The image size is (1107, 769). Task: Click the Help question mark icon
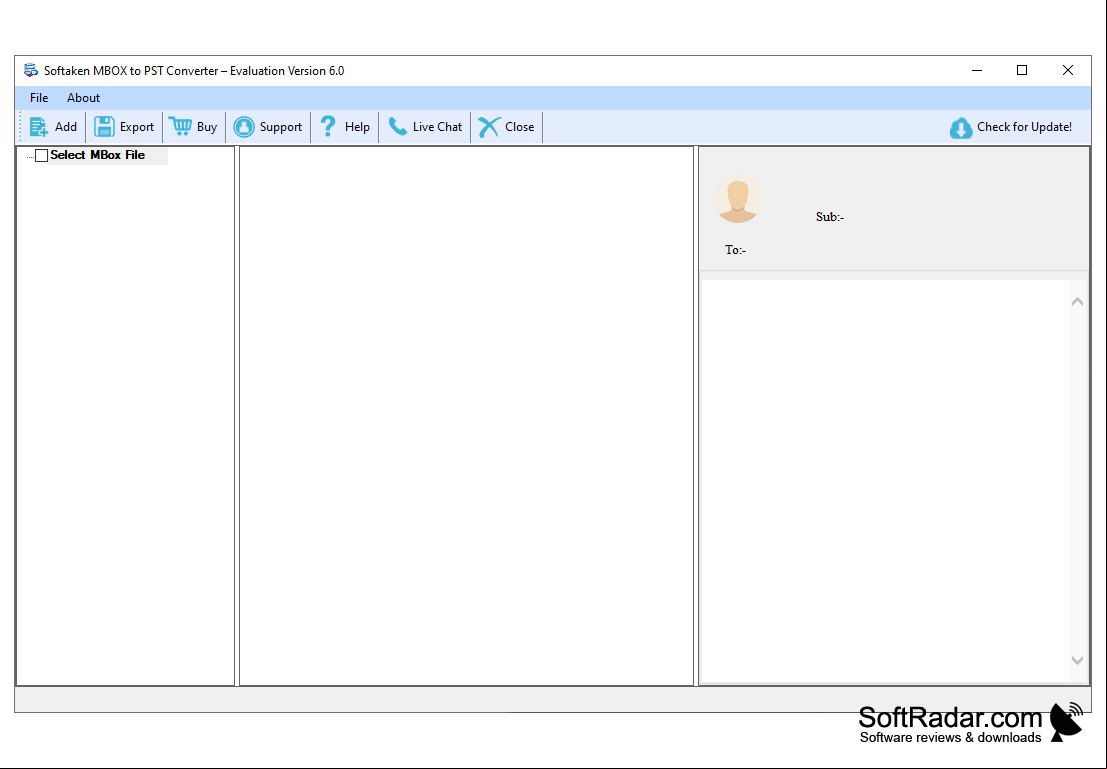click(328, 126)
